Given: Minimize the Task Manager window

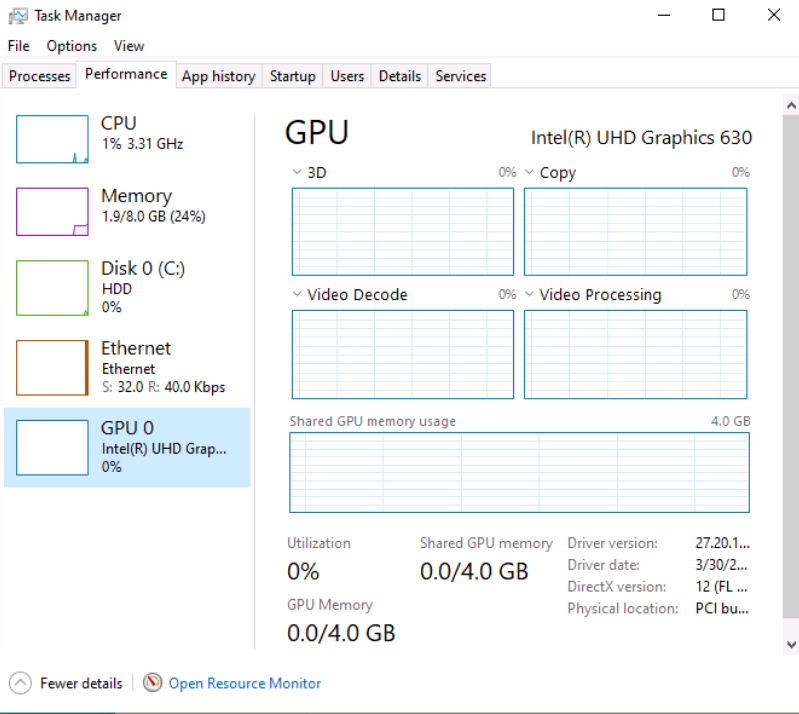Looking at the screenshot, I should pos(663,15).
